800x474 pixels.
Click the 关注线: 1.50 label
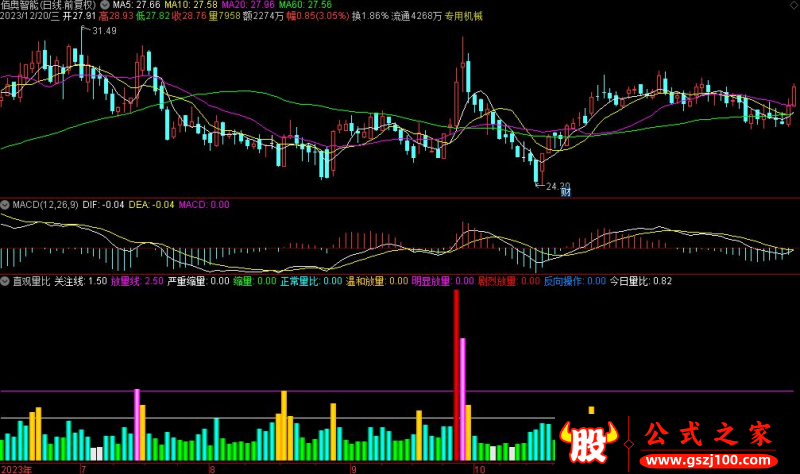(x=81, y=281)
